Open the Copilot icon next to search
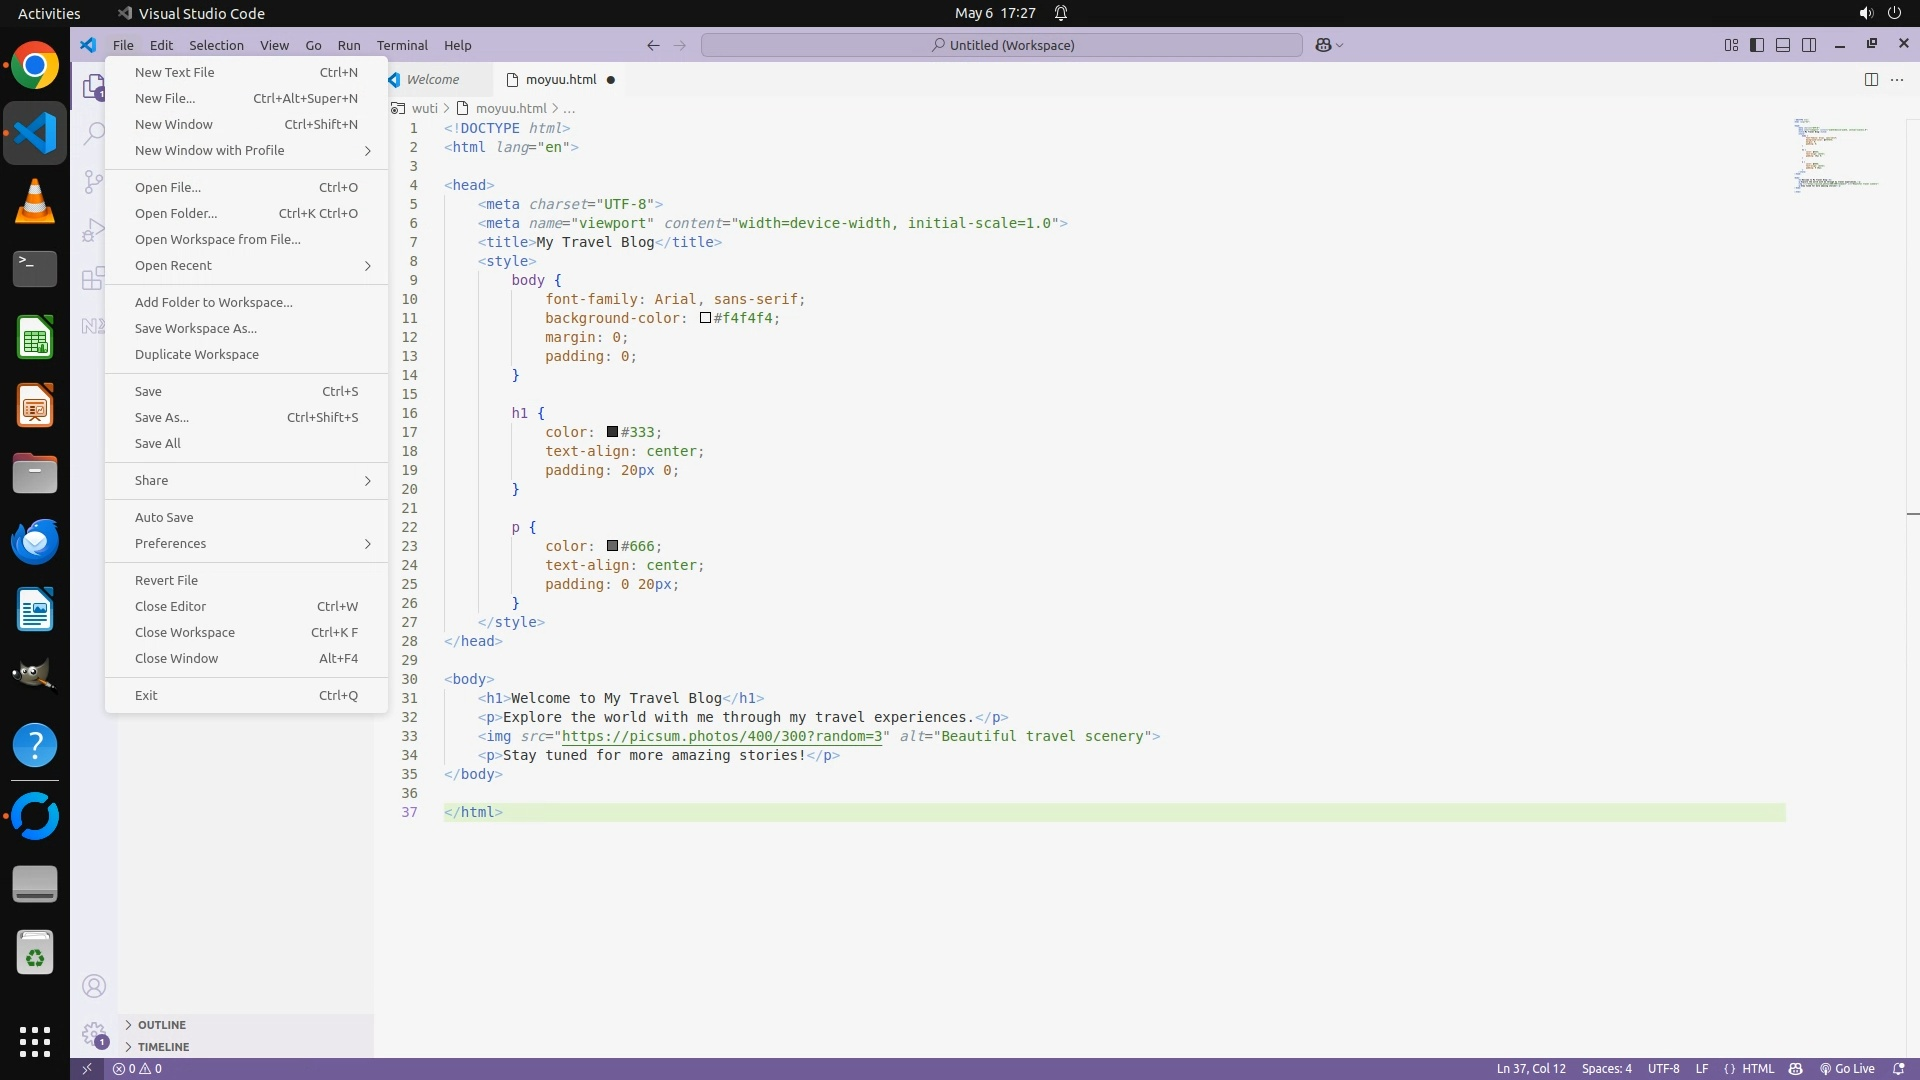 point(1323,45)
